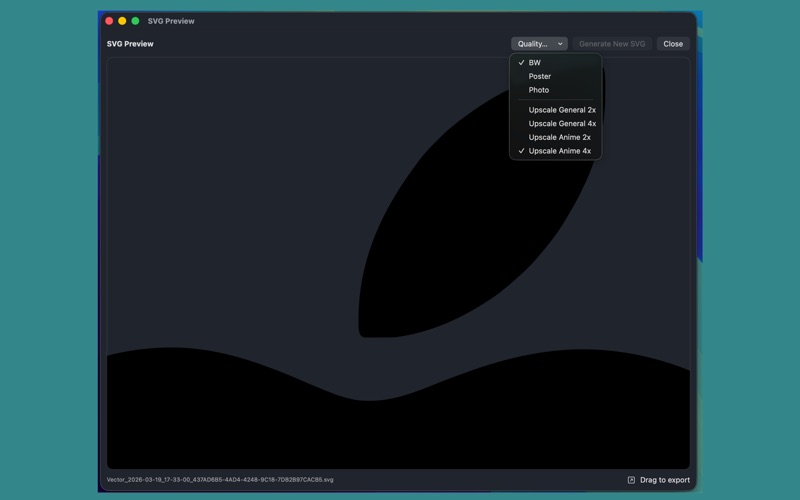Click the SVG Preview heading text
Screen dimensions: 800x500
(130, 44)
